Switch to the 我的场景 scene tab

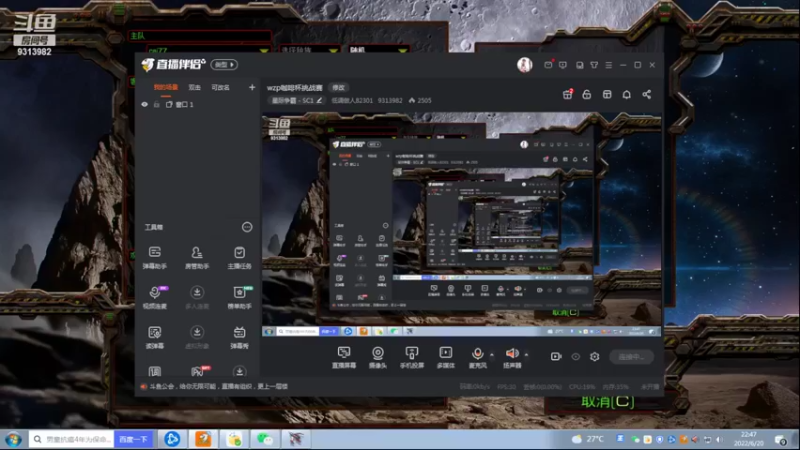(166, 87)
